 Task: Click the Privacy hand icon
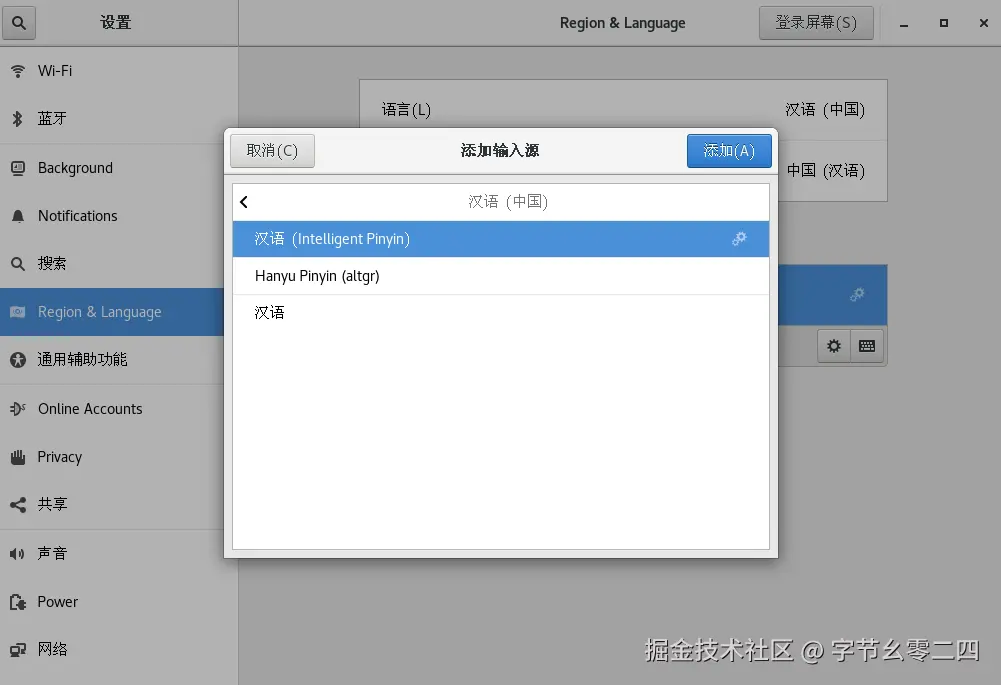pos(18,457)
